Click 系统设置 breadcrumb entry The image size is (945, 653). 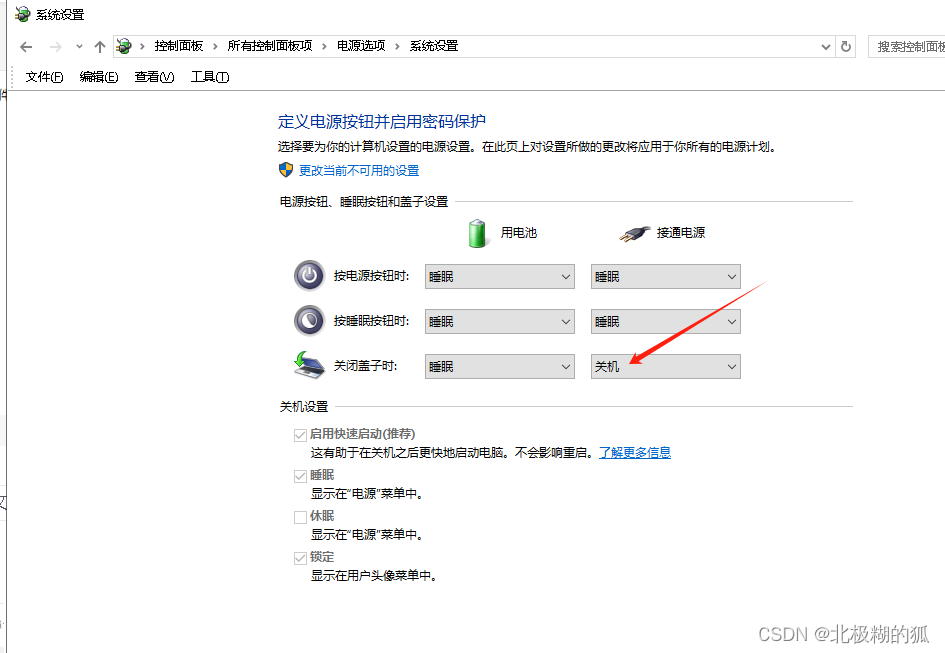pyautogui.click(x=434, y=46)
